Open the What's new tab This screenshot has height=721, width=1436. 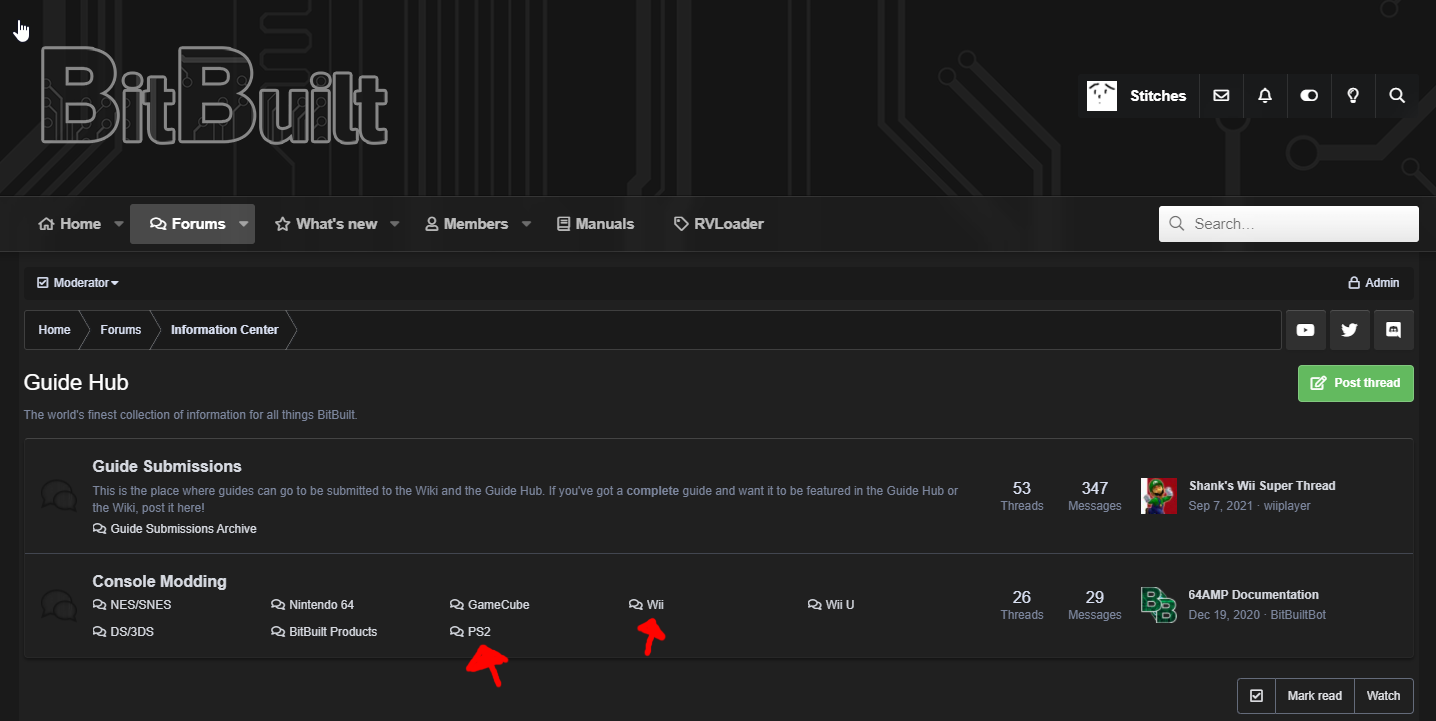[326, 224]
